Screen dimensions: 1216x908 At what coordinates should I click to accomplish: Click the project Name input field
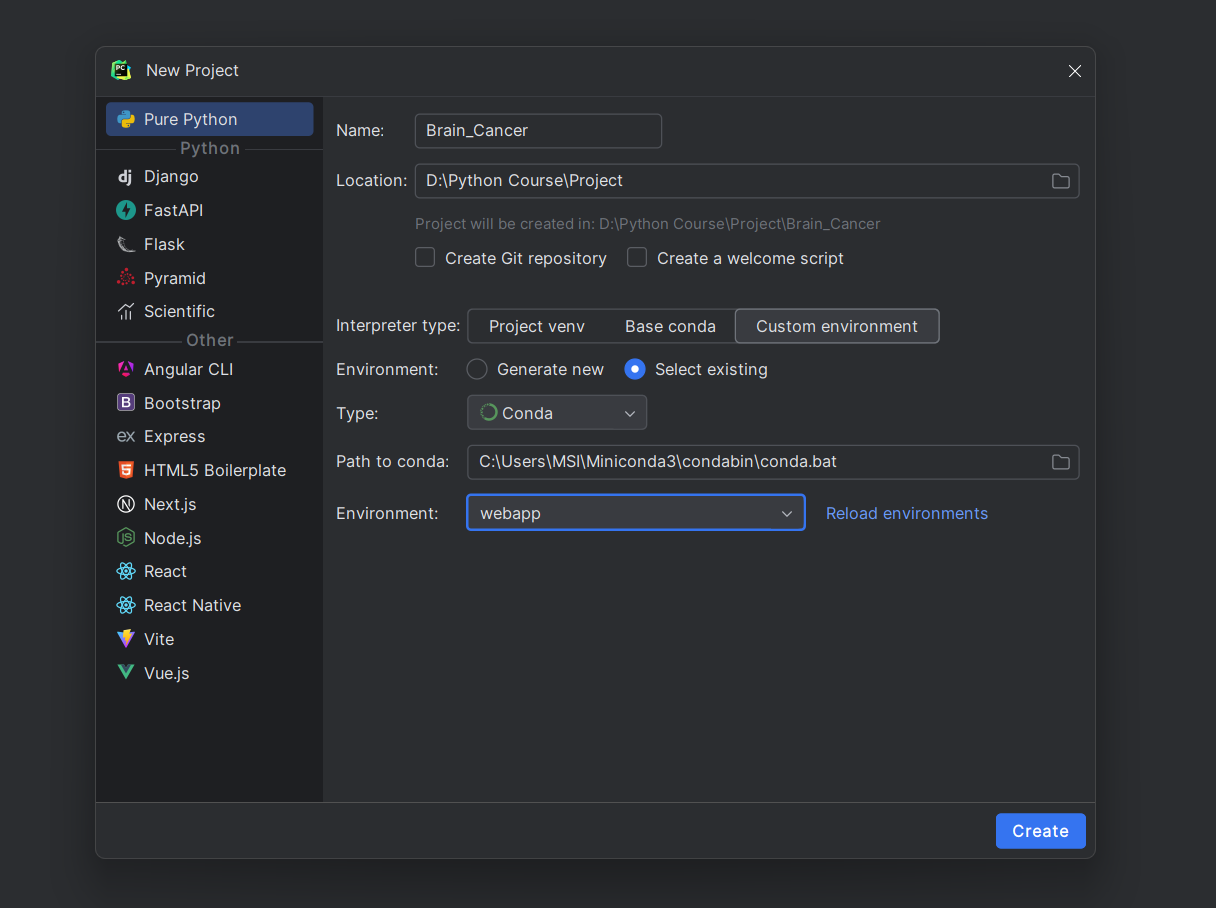[x=538, y=131]
